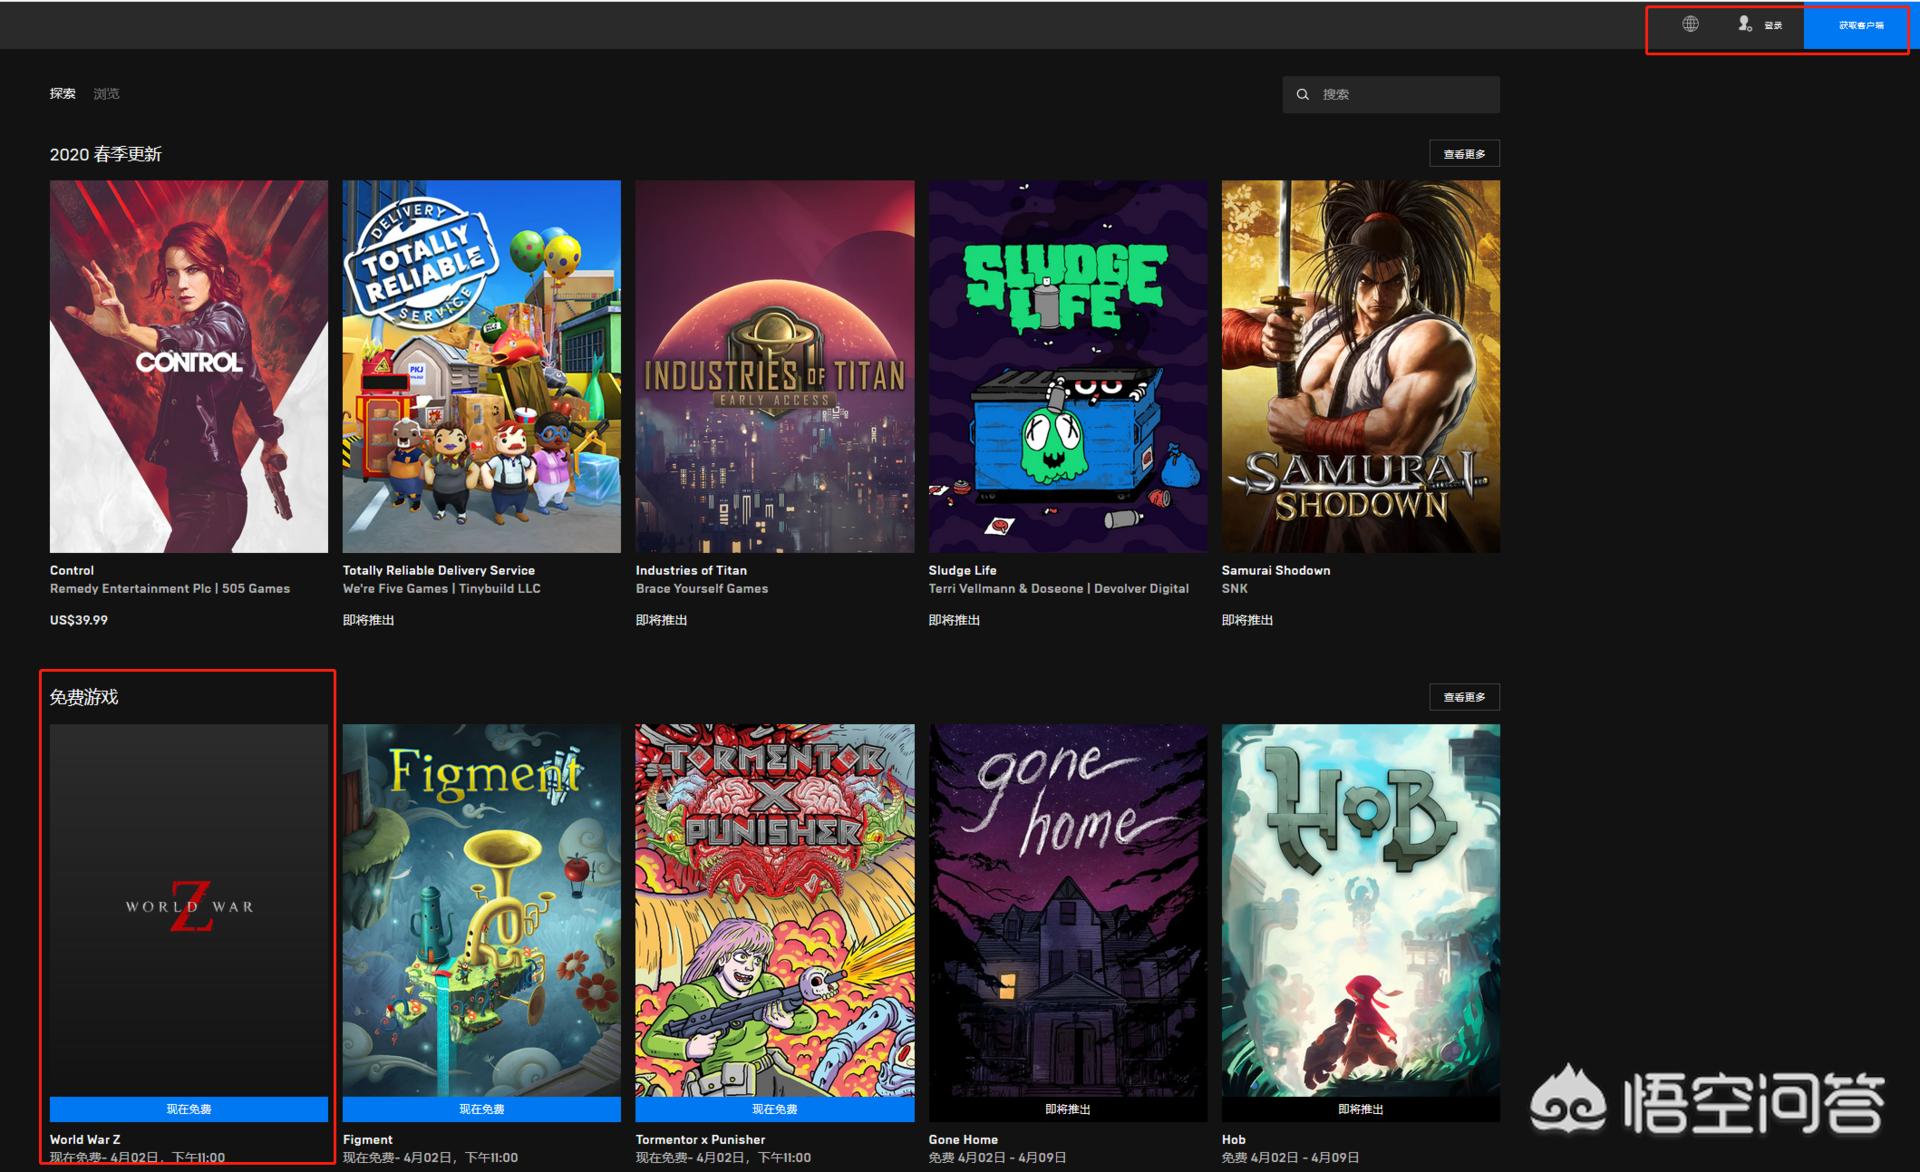Click Brace Yourself Games publisher text

click(702, 589)
